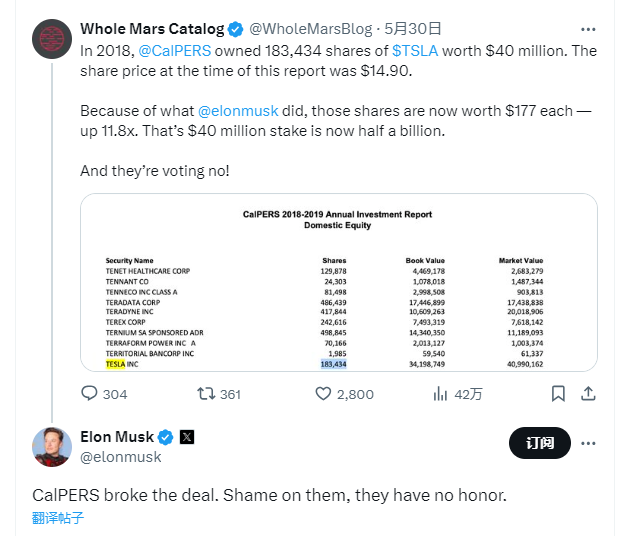The image size is (641, 536).
Task: Click Whole Mars Catalog verified badge
Action: (x=237, y=29)
